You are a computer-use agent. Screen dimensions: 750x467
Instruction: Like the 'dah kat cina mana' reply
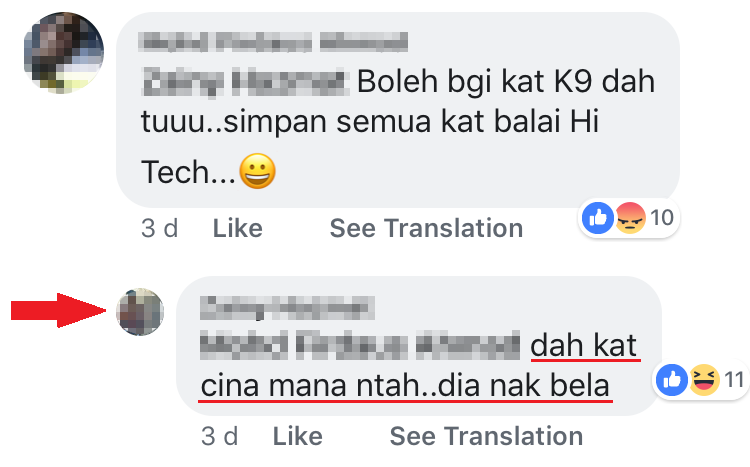(297, 436)
